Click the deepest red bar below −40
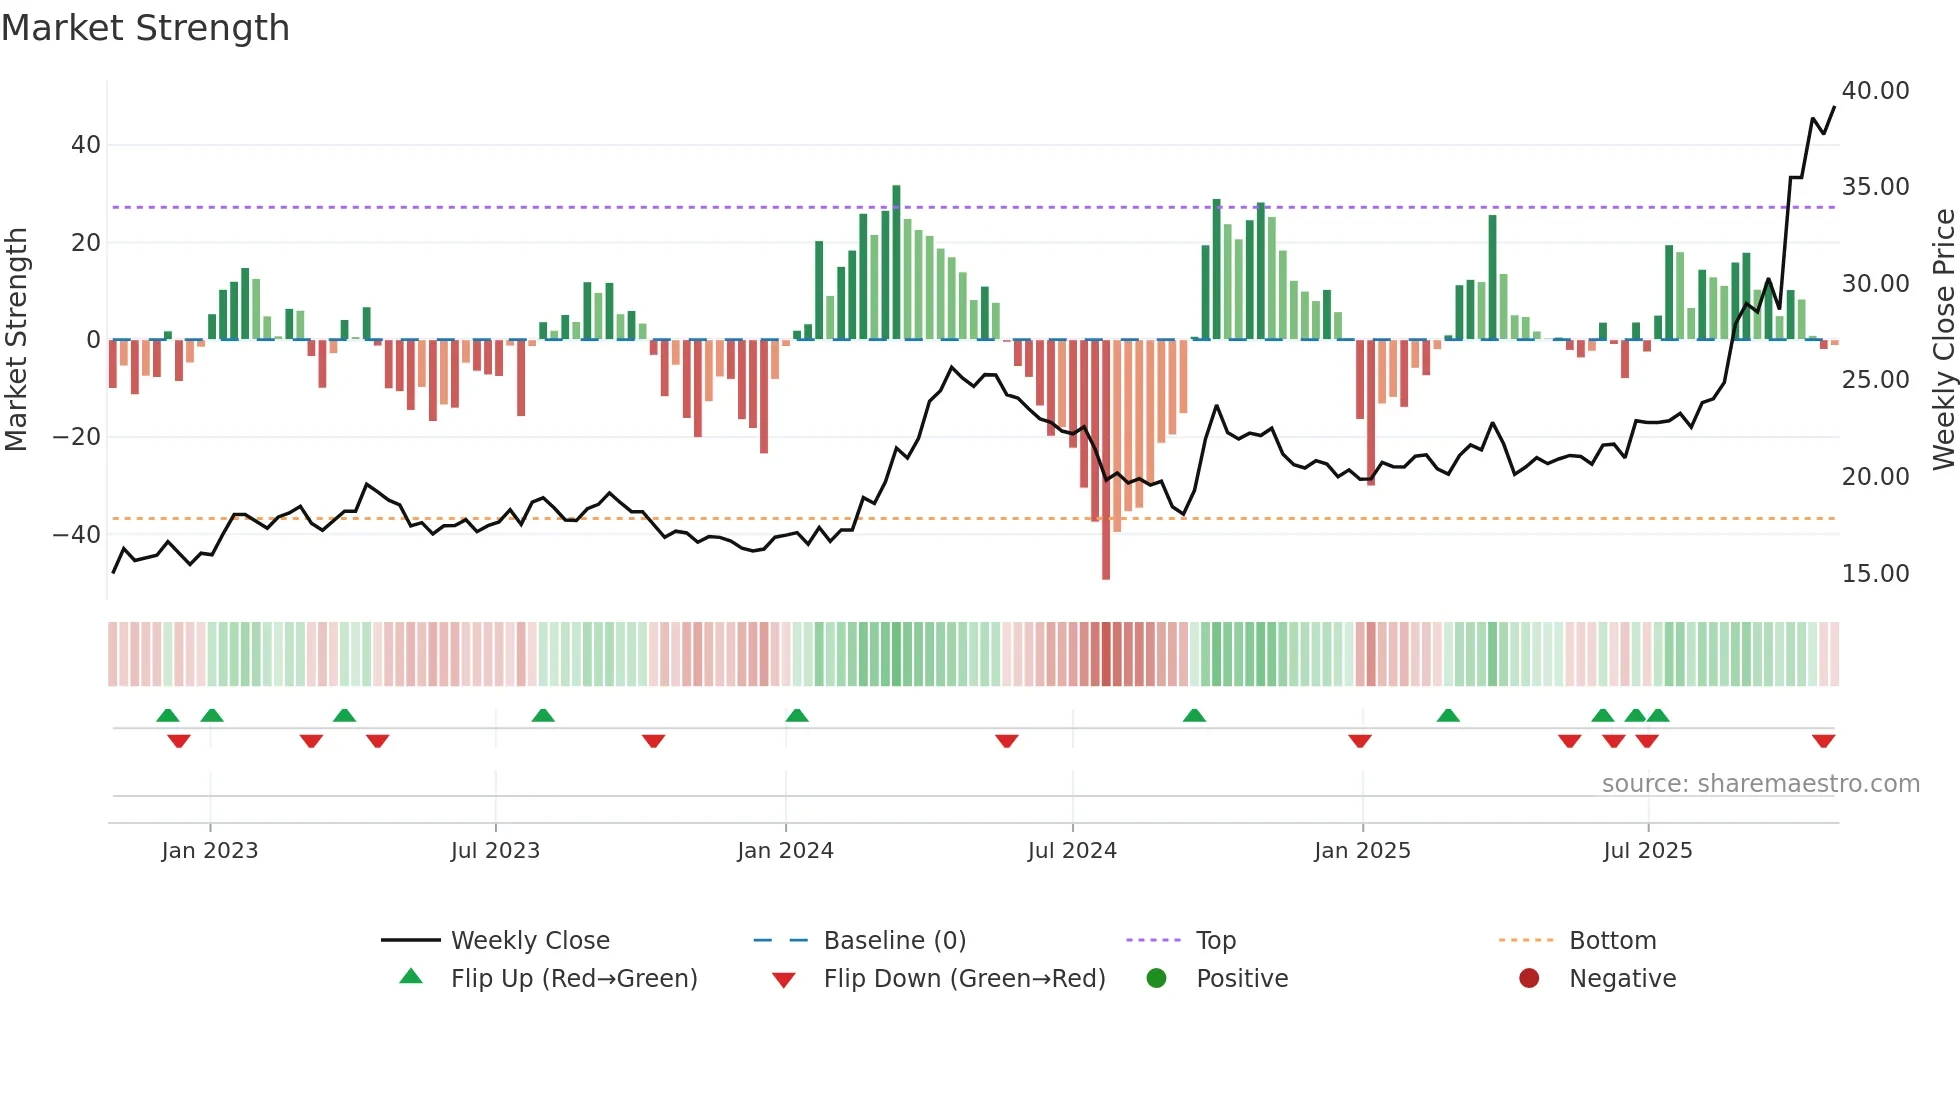The height and width of the screenshot is (1102, 1960). (x=1106, y=460)
